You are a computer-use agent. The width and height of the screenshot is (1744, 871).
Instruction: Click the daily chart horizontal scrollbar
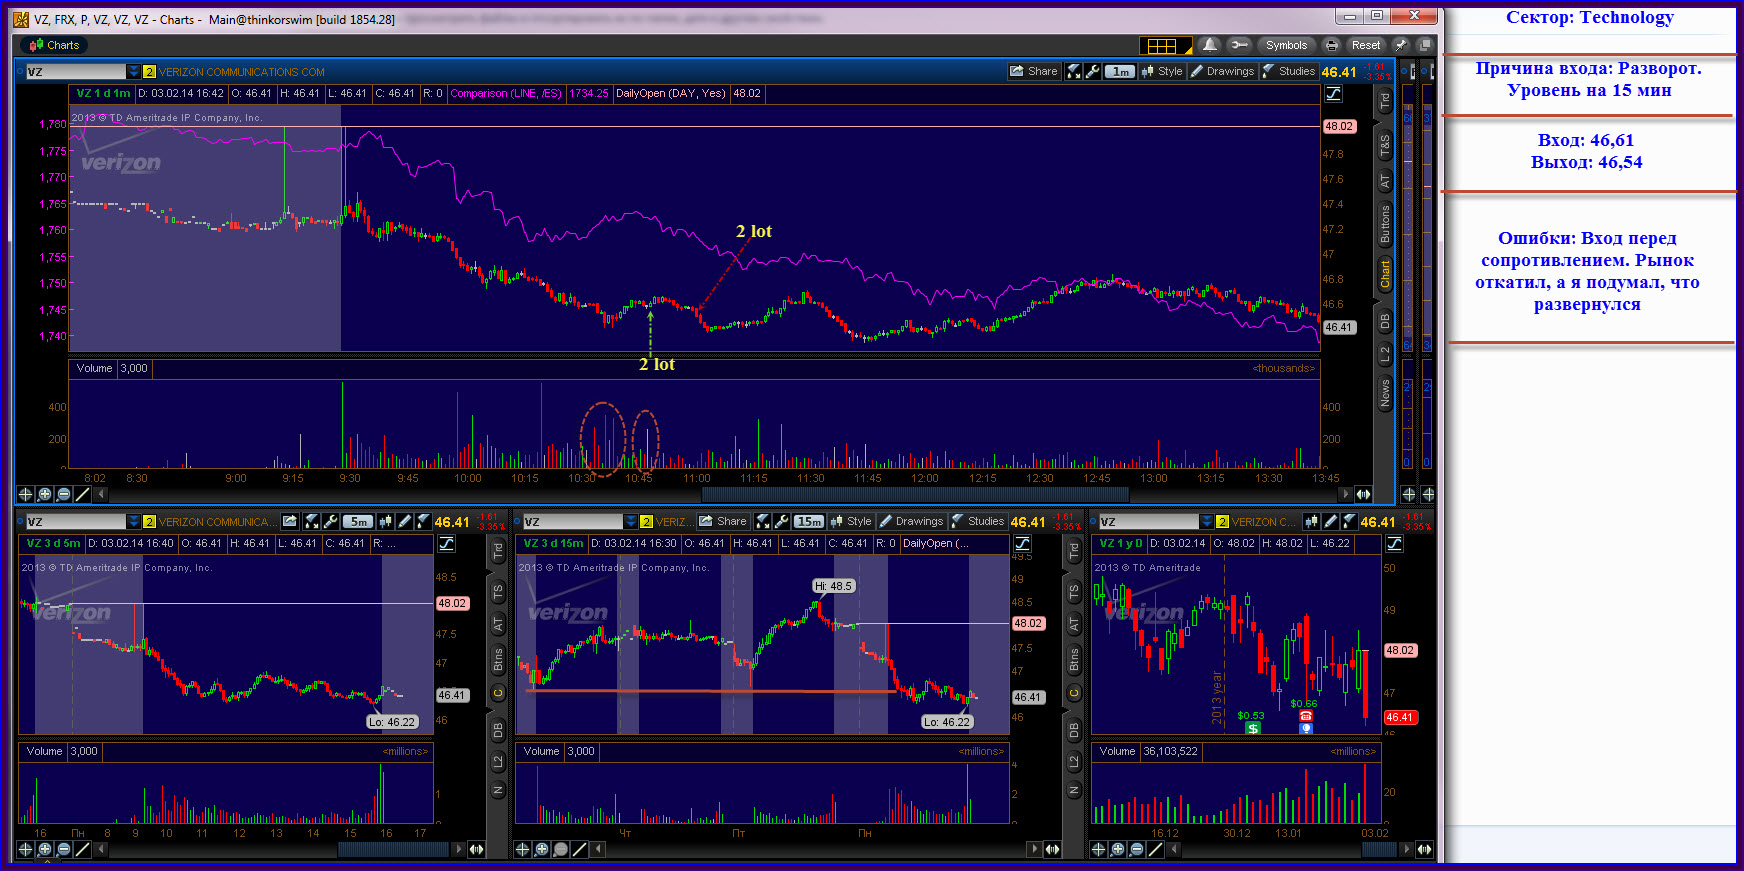(1380, 849)
